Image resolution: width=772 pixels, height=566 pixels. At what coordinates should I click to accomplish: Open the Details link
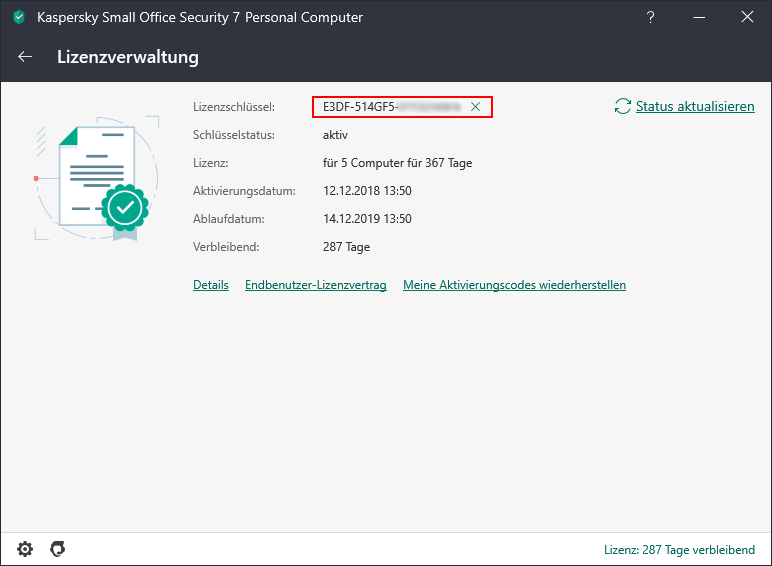coord(211,285)
